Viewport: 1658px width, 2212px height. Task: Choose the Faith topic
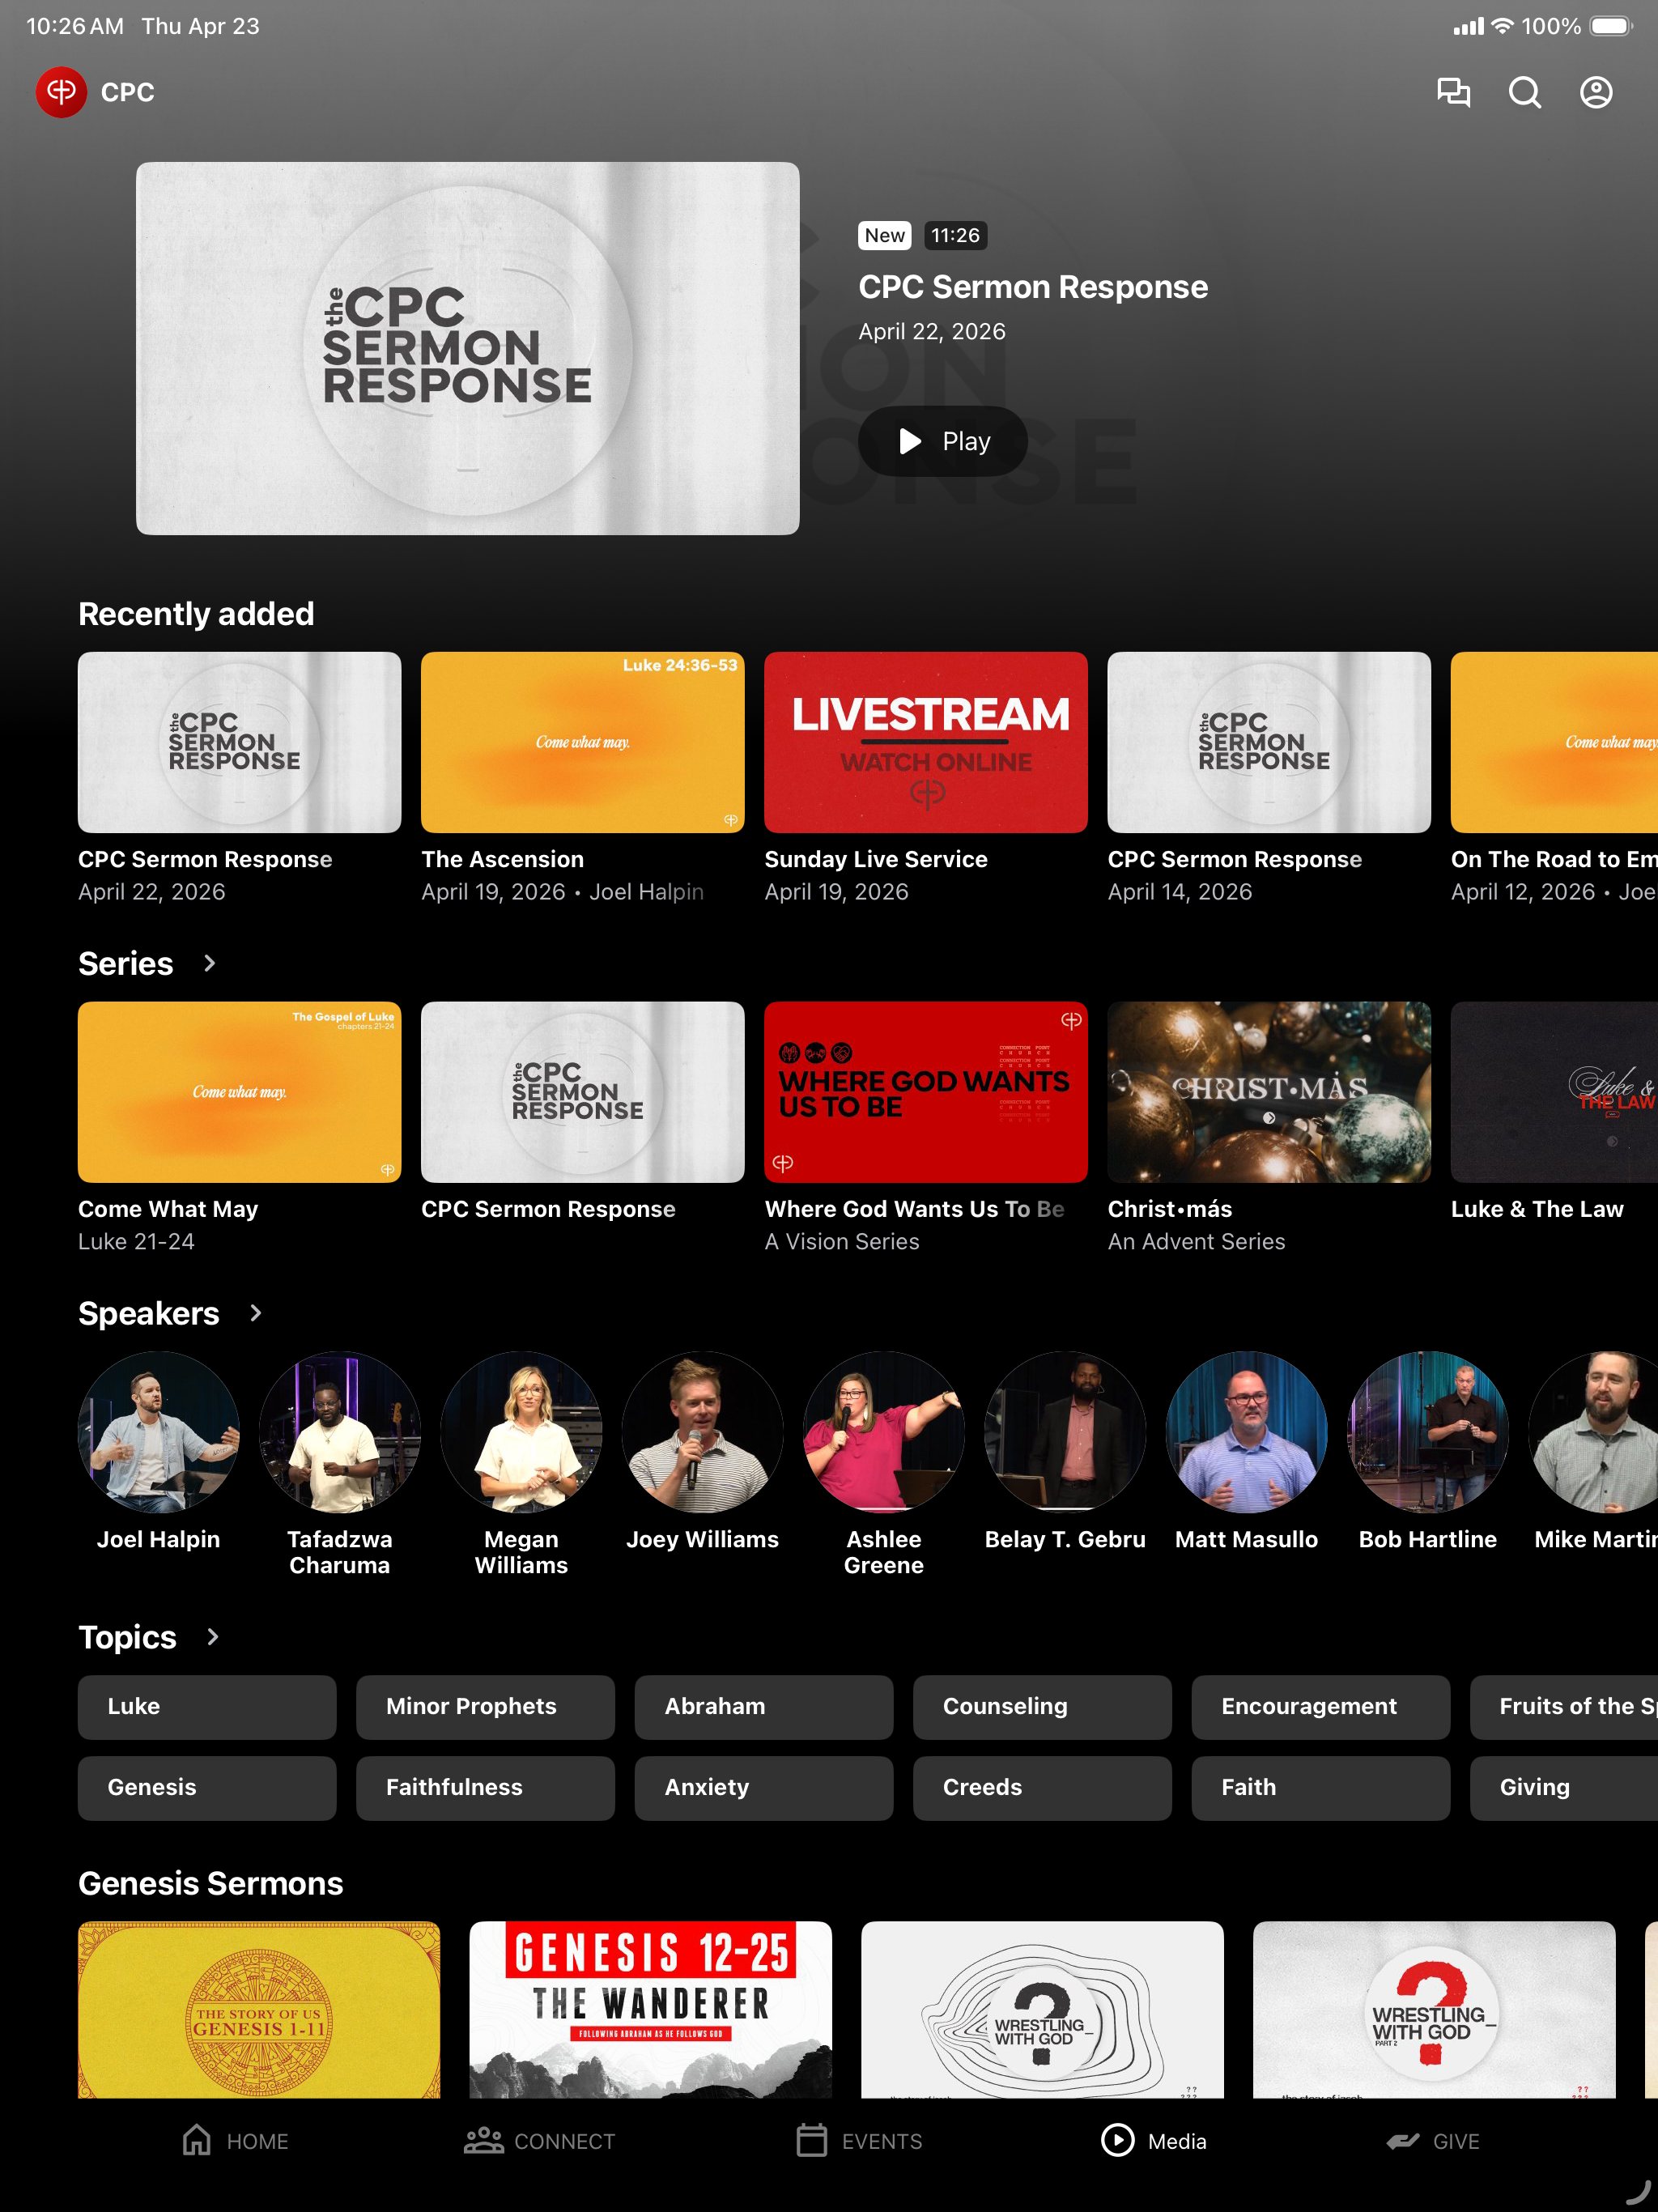1320,1788
